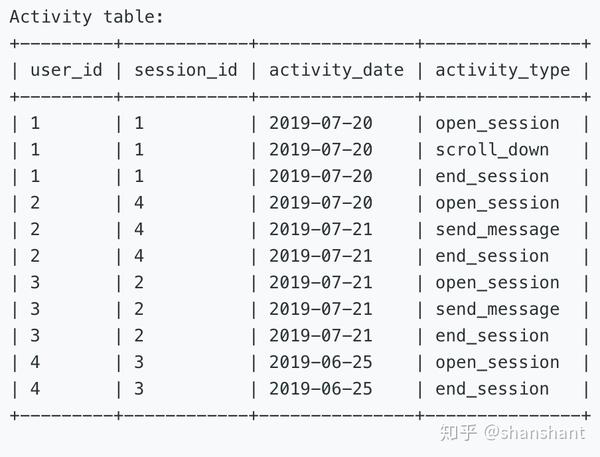Click user_id 3 in the open_session row
Image resolution: width=600 pixels, height=457 pixels.
35,282
